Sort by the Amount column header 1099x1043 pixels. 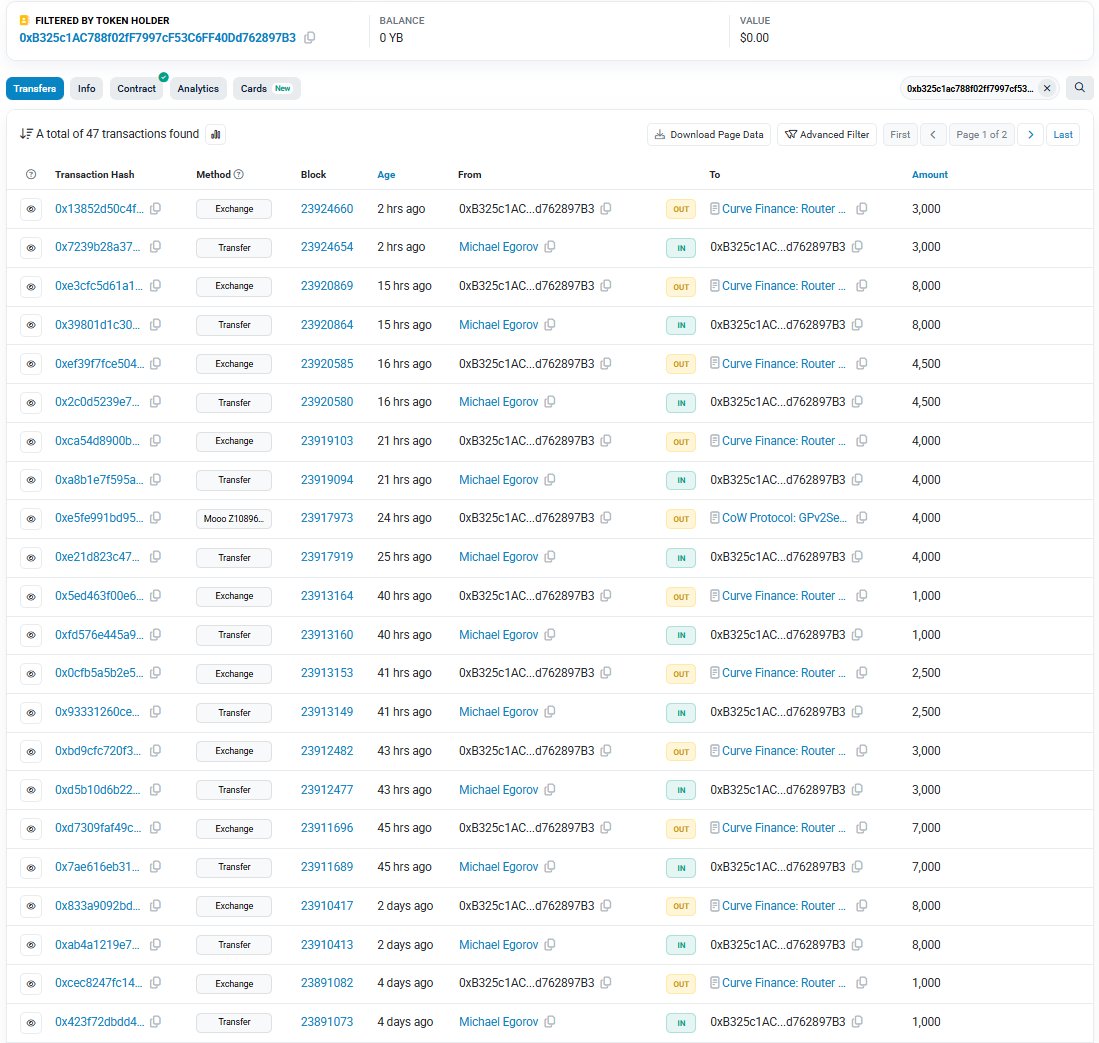point(929,175)
